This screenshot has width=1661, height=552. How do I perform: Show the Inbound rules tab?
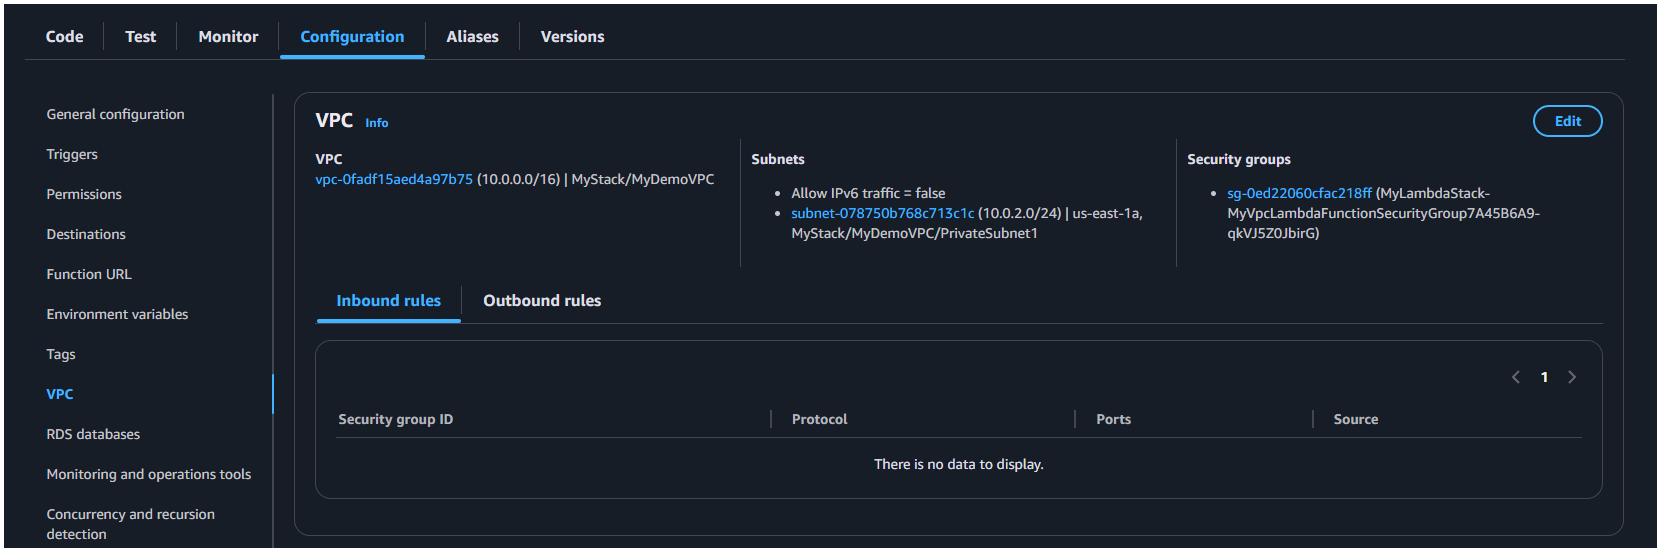388,301
